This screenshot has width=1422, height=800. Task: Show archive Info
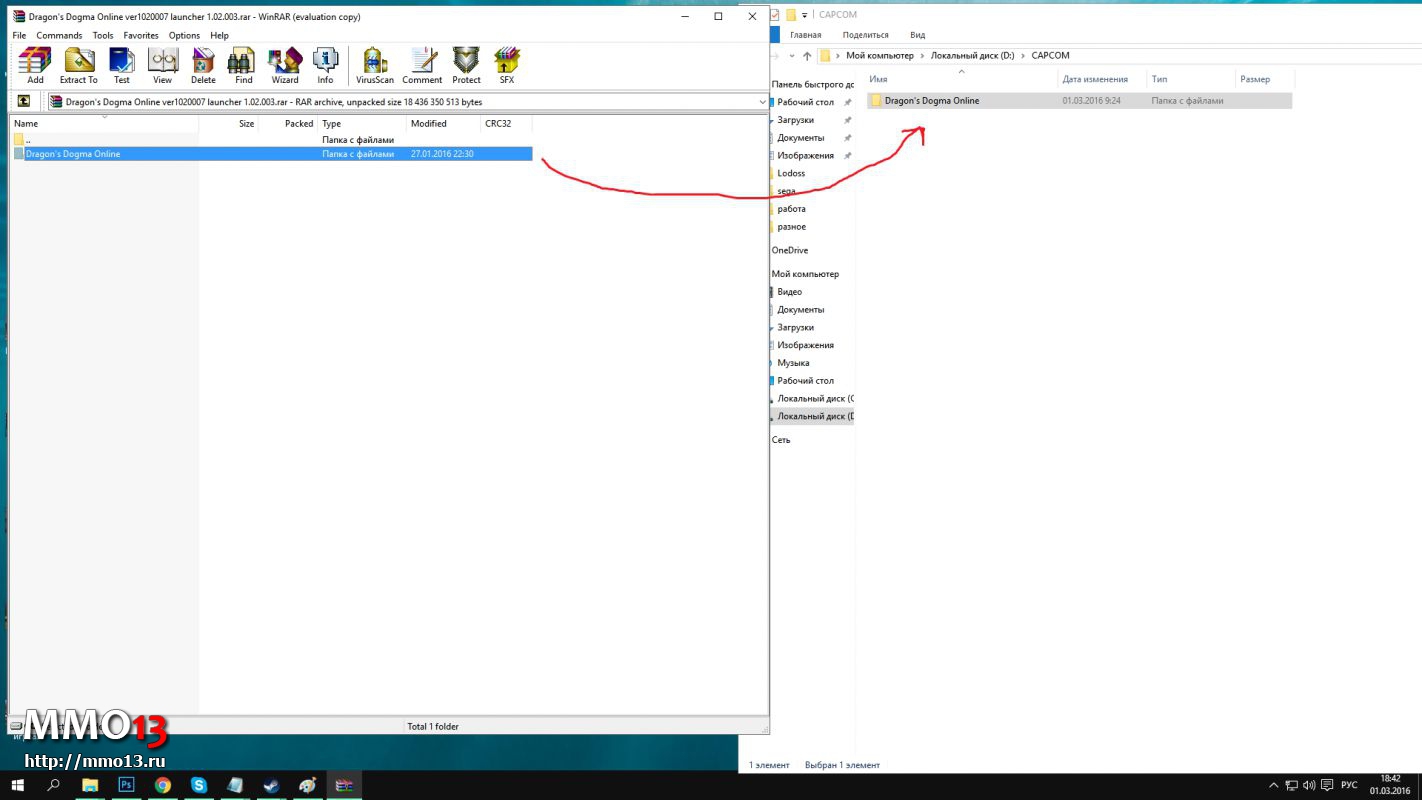[326, 66]
